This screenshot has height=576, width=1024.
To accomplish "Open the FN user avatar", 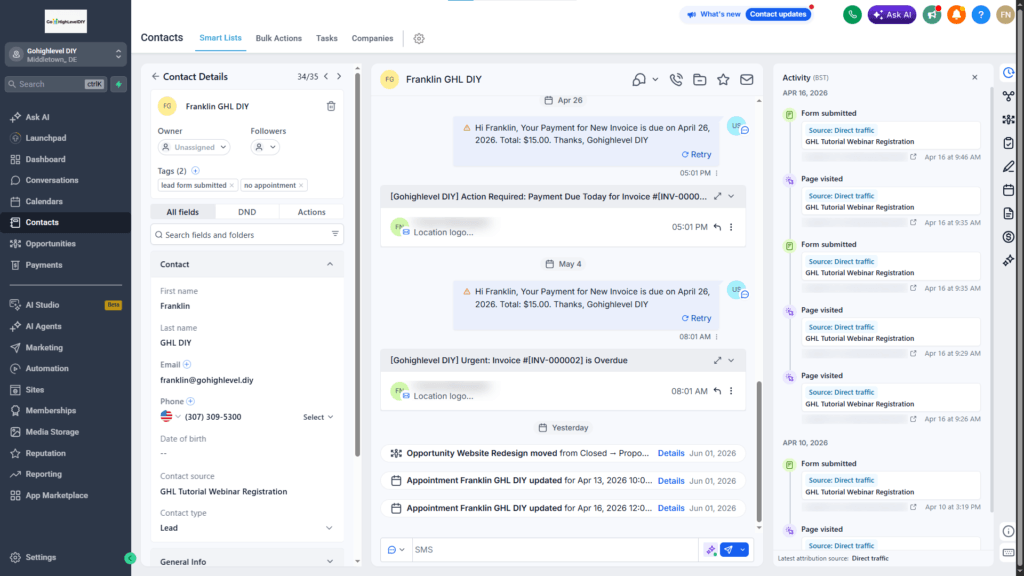I will coord(1005,14).
